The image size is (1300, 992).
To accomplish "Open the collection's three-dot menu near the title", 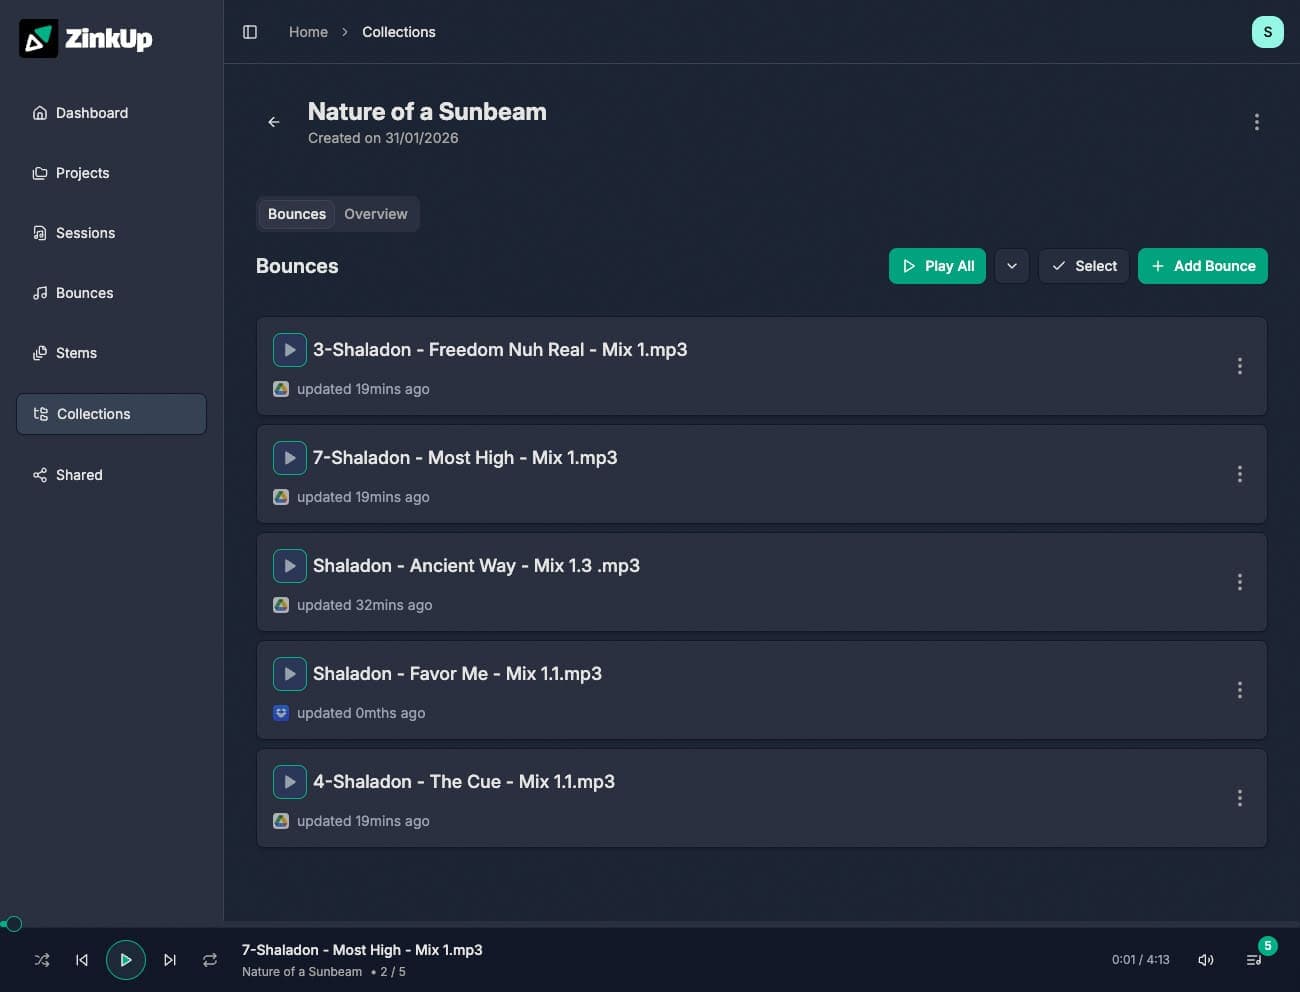I will 1257,122.
